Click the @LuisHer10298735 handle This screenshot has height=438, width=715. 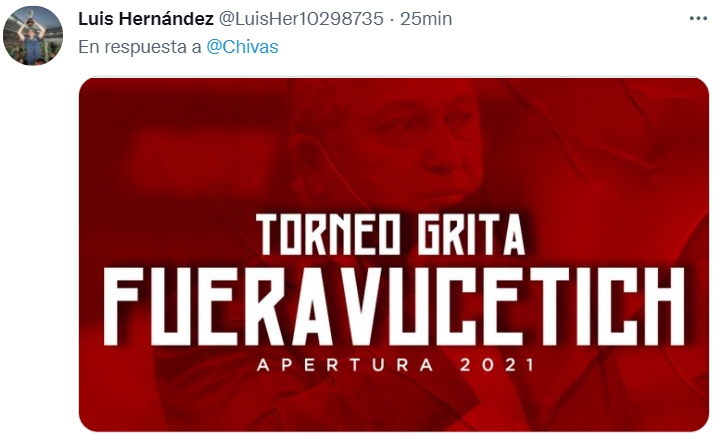[301, 19]
